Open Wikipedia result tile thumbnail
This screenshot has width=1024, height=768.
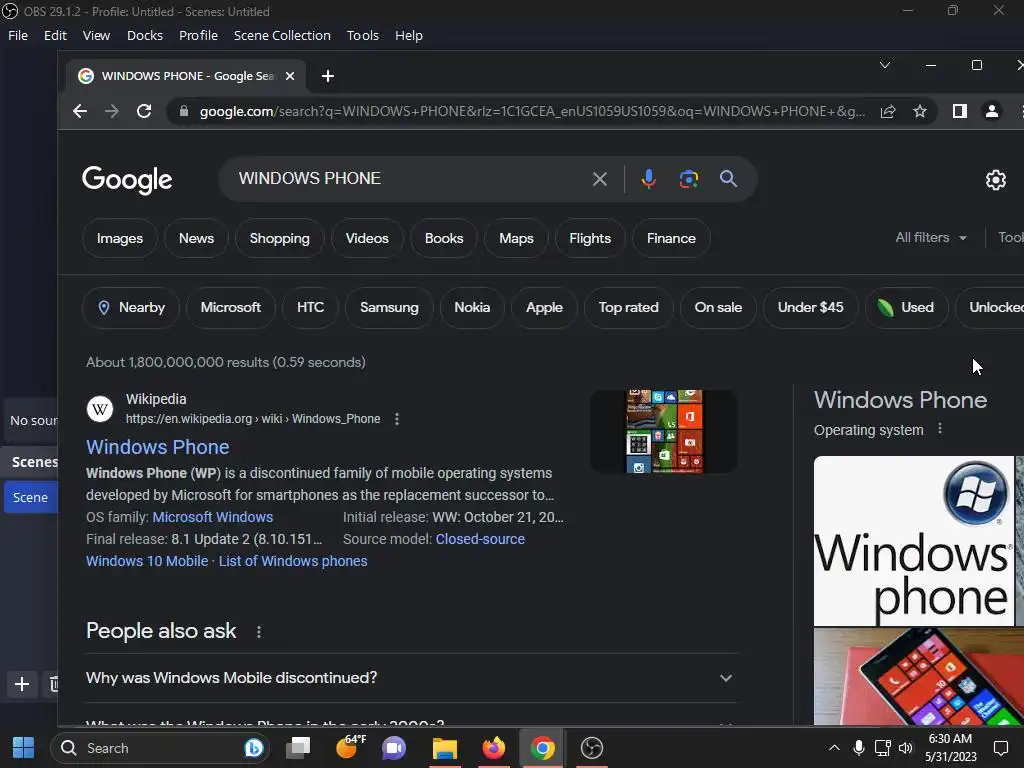tap(664, 432)
